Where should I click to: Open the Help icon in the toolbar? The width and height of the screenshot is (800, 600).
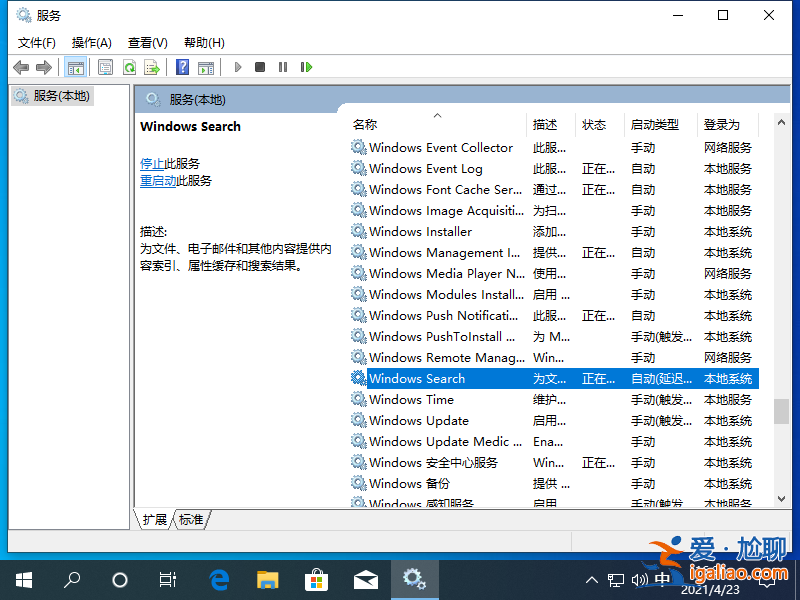(182, 67)
